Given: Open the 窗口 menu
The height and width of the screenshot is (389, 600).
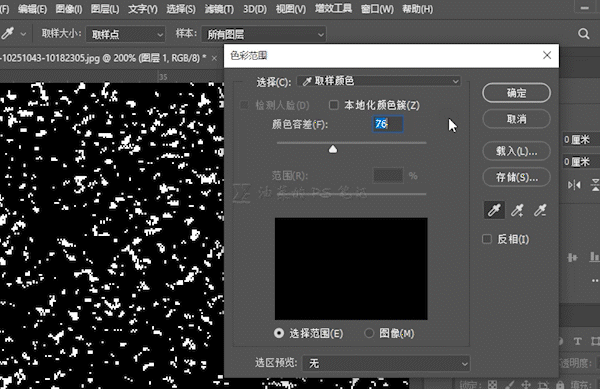Looking at the screenshot, I should [377, 9].
